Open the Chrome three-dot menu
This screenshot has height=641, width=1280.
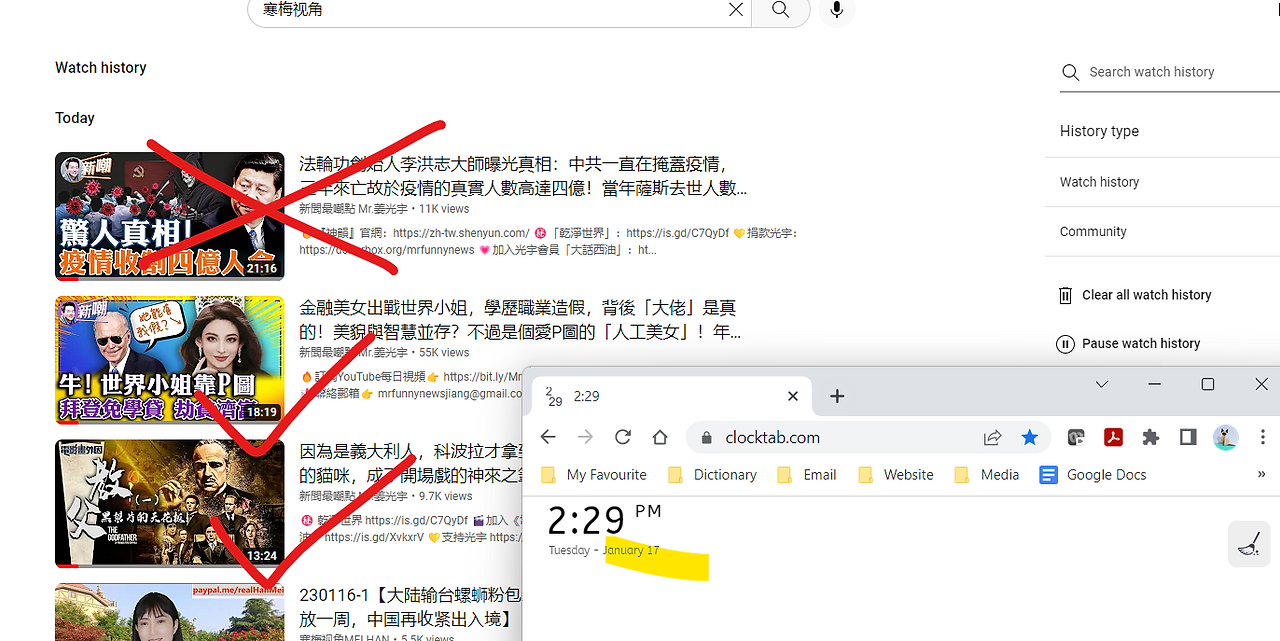click(x=1263, y=437)
